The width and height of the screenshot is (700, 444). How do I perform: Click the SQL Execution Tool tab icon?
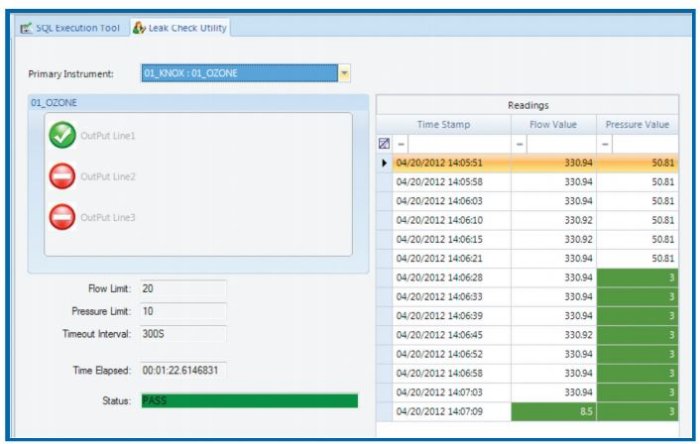(24, 28)
